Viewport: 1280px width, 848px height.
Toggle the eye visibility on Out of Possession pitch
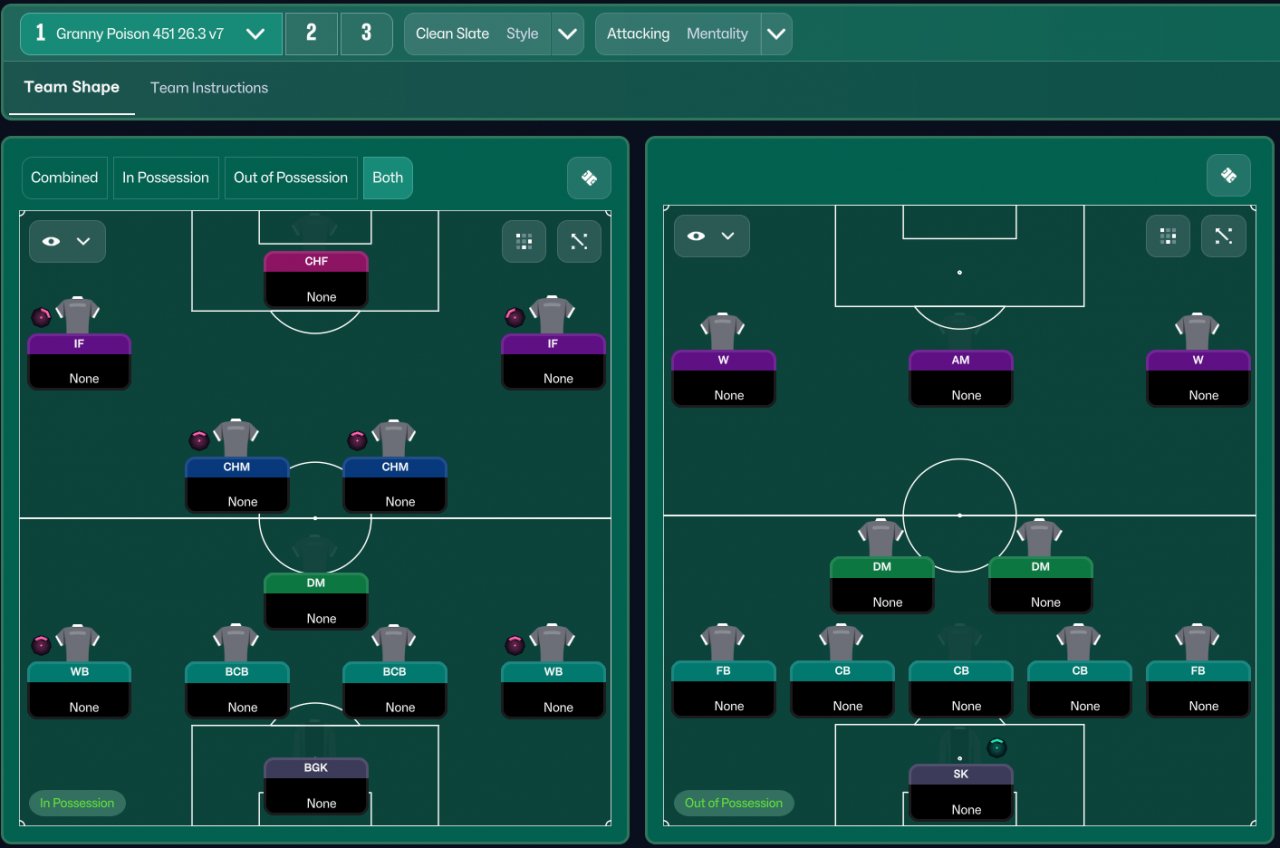pyautogui.click(x=696, y=236)
